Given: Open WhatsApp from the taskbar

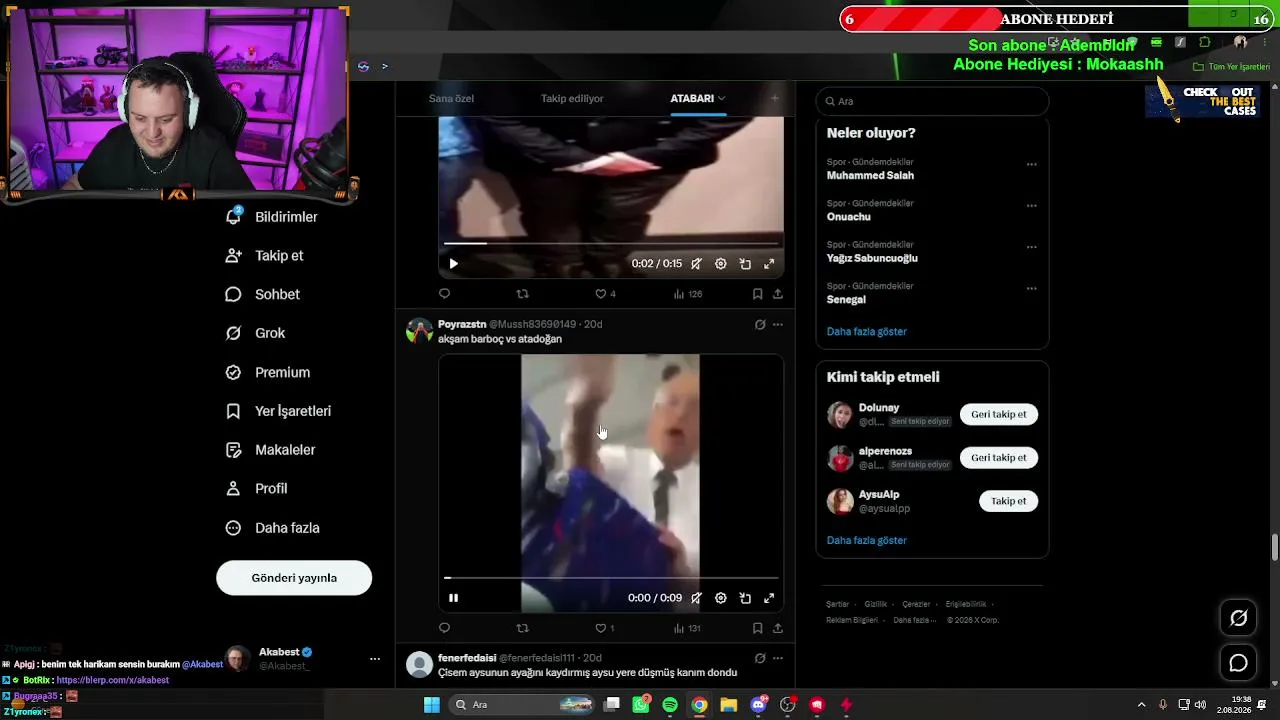Looking at the screenshot, I should pyautogui.click(x=641, y=705).
